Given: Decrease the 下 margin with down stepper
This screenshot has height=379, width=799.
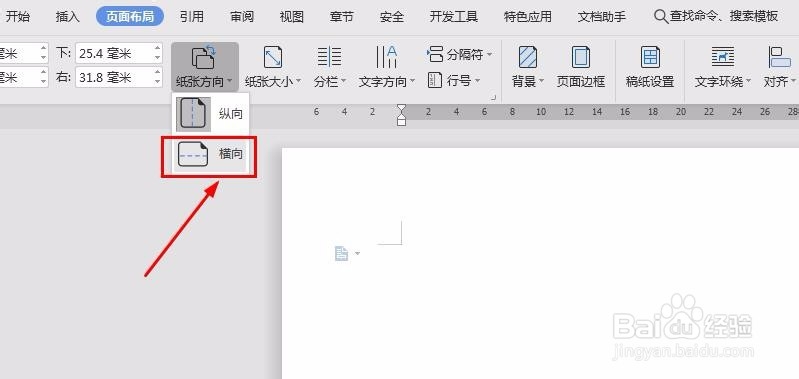Looking at the screenshot, I should point(157,58).
